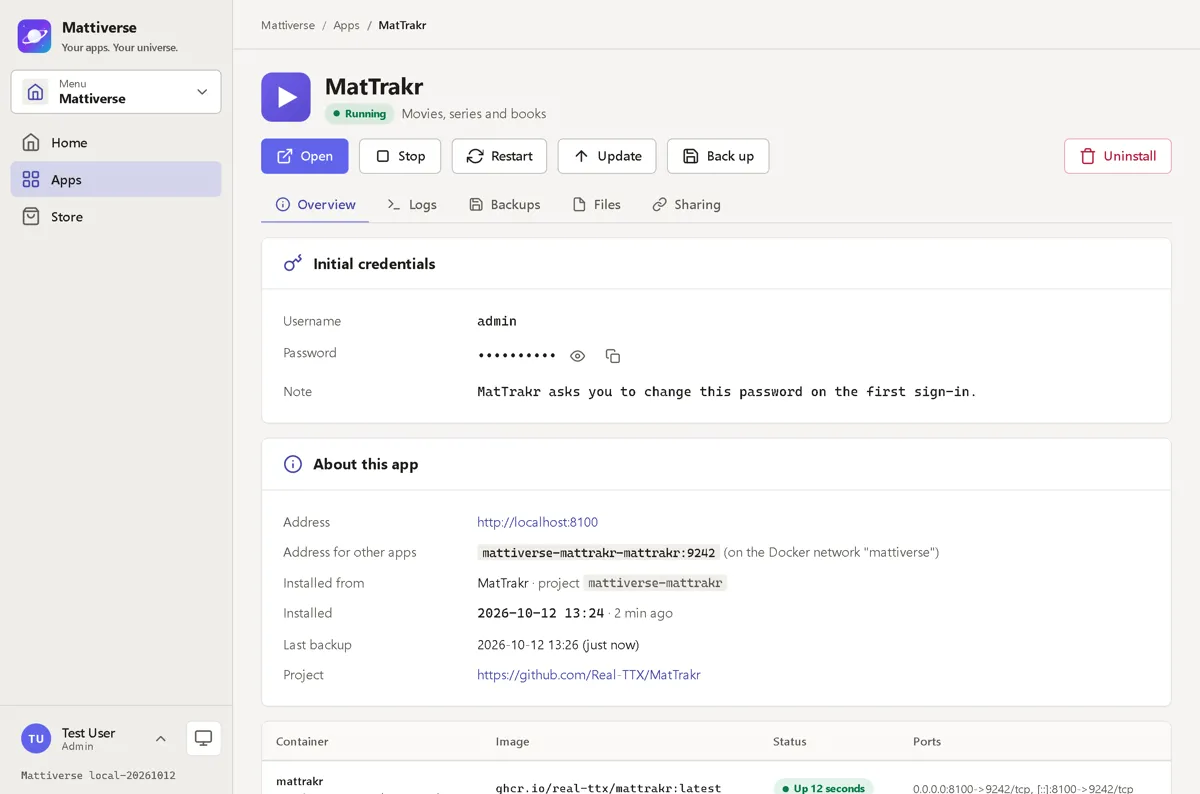The height and width of the screenshot is (794, 1200).
Task: Click the Open button
Action: 305,156
